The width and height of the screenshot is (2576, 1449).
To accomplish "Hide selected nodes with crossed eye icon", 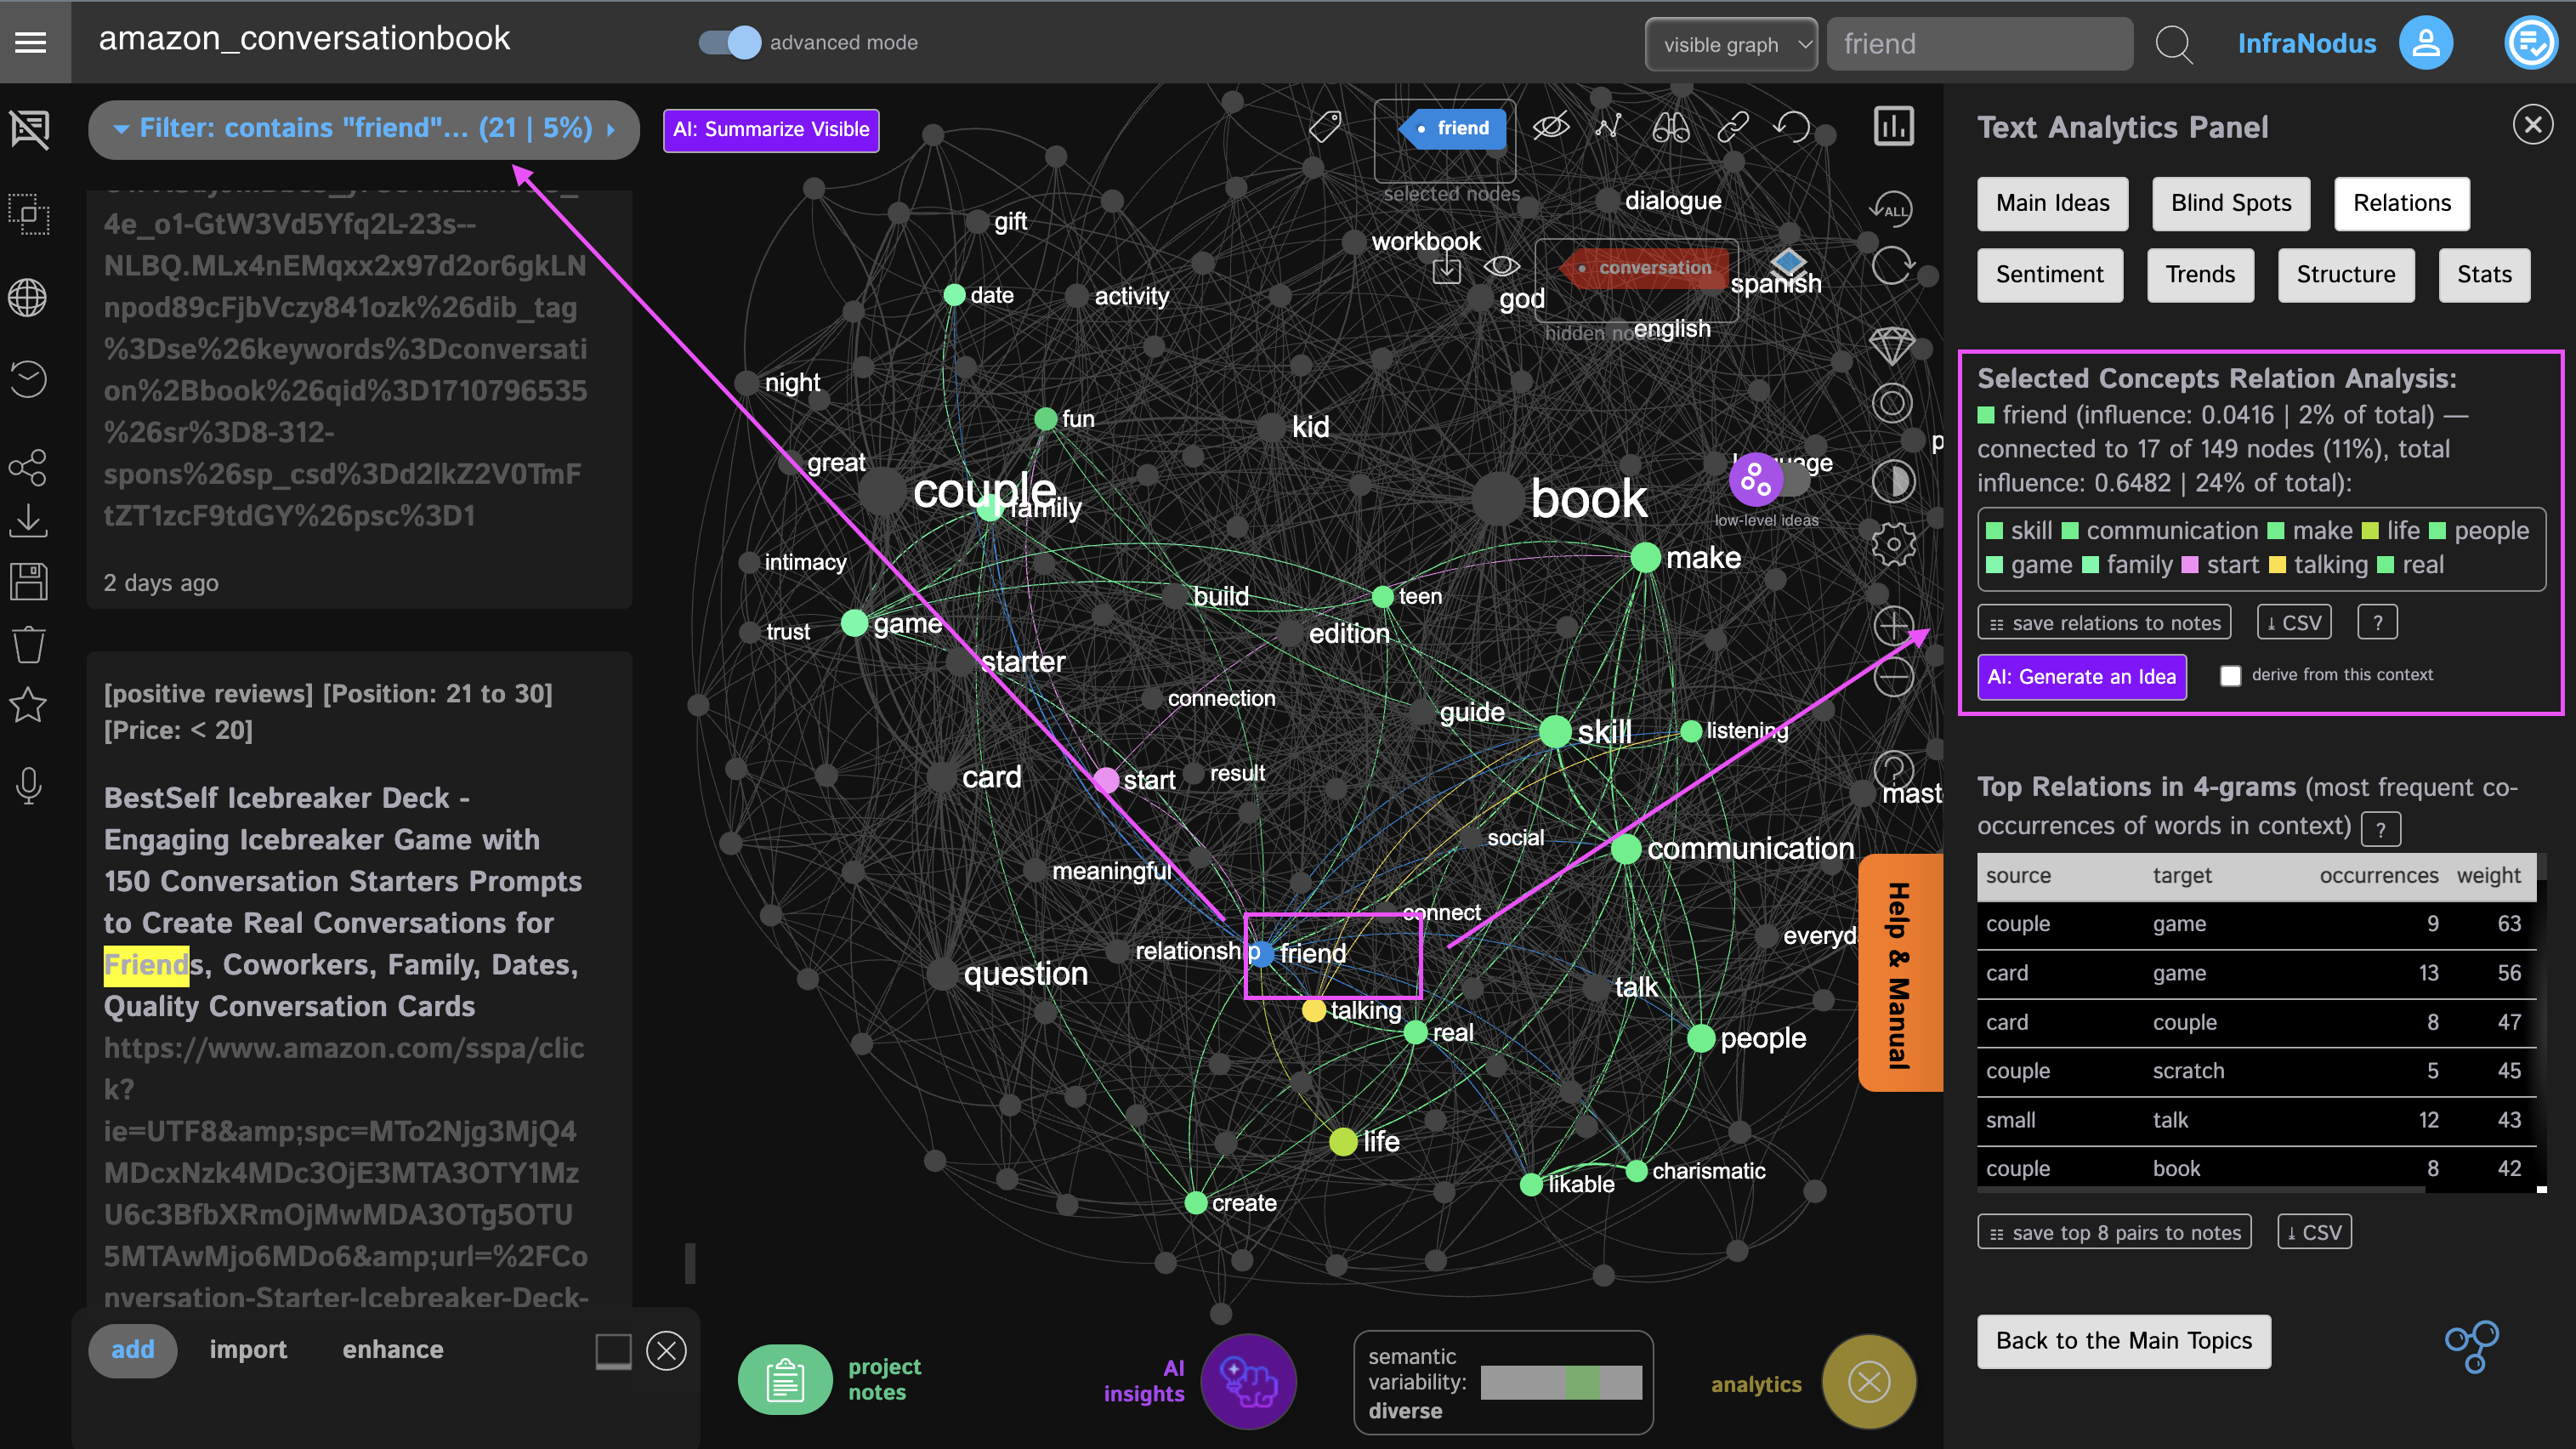I will click(1551, 127).
